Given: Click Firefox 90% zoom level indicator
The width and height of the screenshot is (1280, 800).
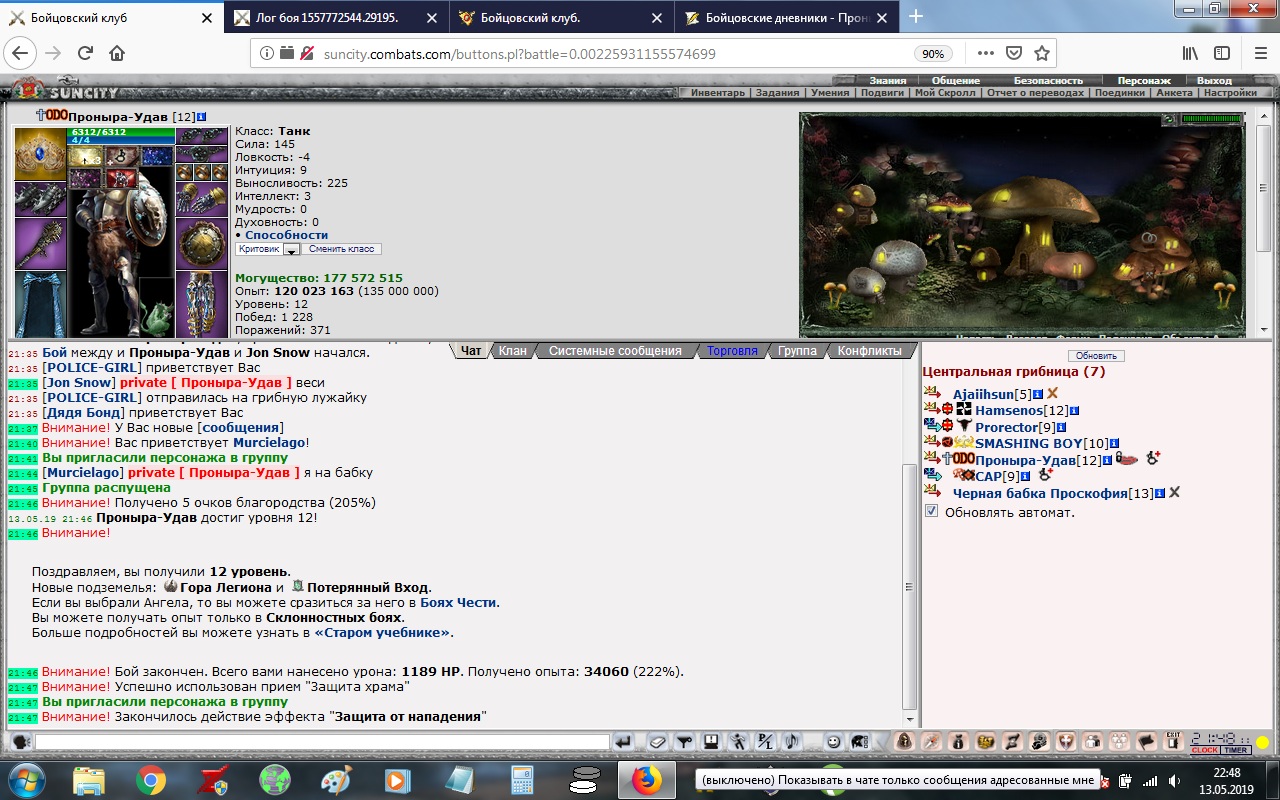Looking at the screenshot, I should tap(932, 54).
